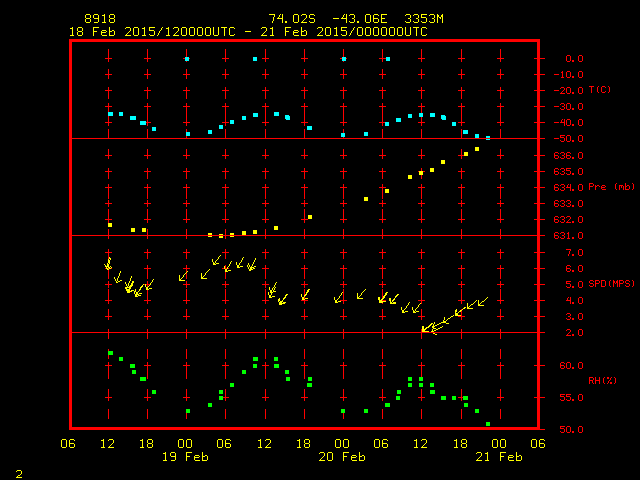This screenshot has height=480, width=640.
Task: Click the 00 hour label above 20 Feb
Action: coord(342,443)
